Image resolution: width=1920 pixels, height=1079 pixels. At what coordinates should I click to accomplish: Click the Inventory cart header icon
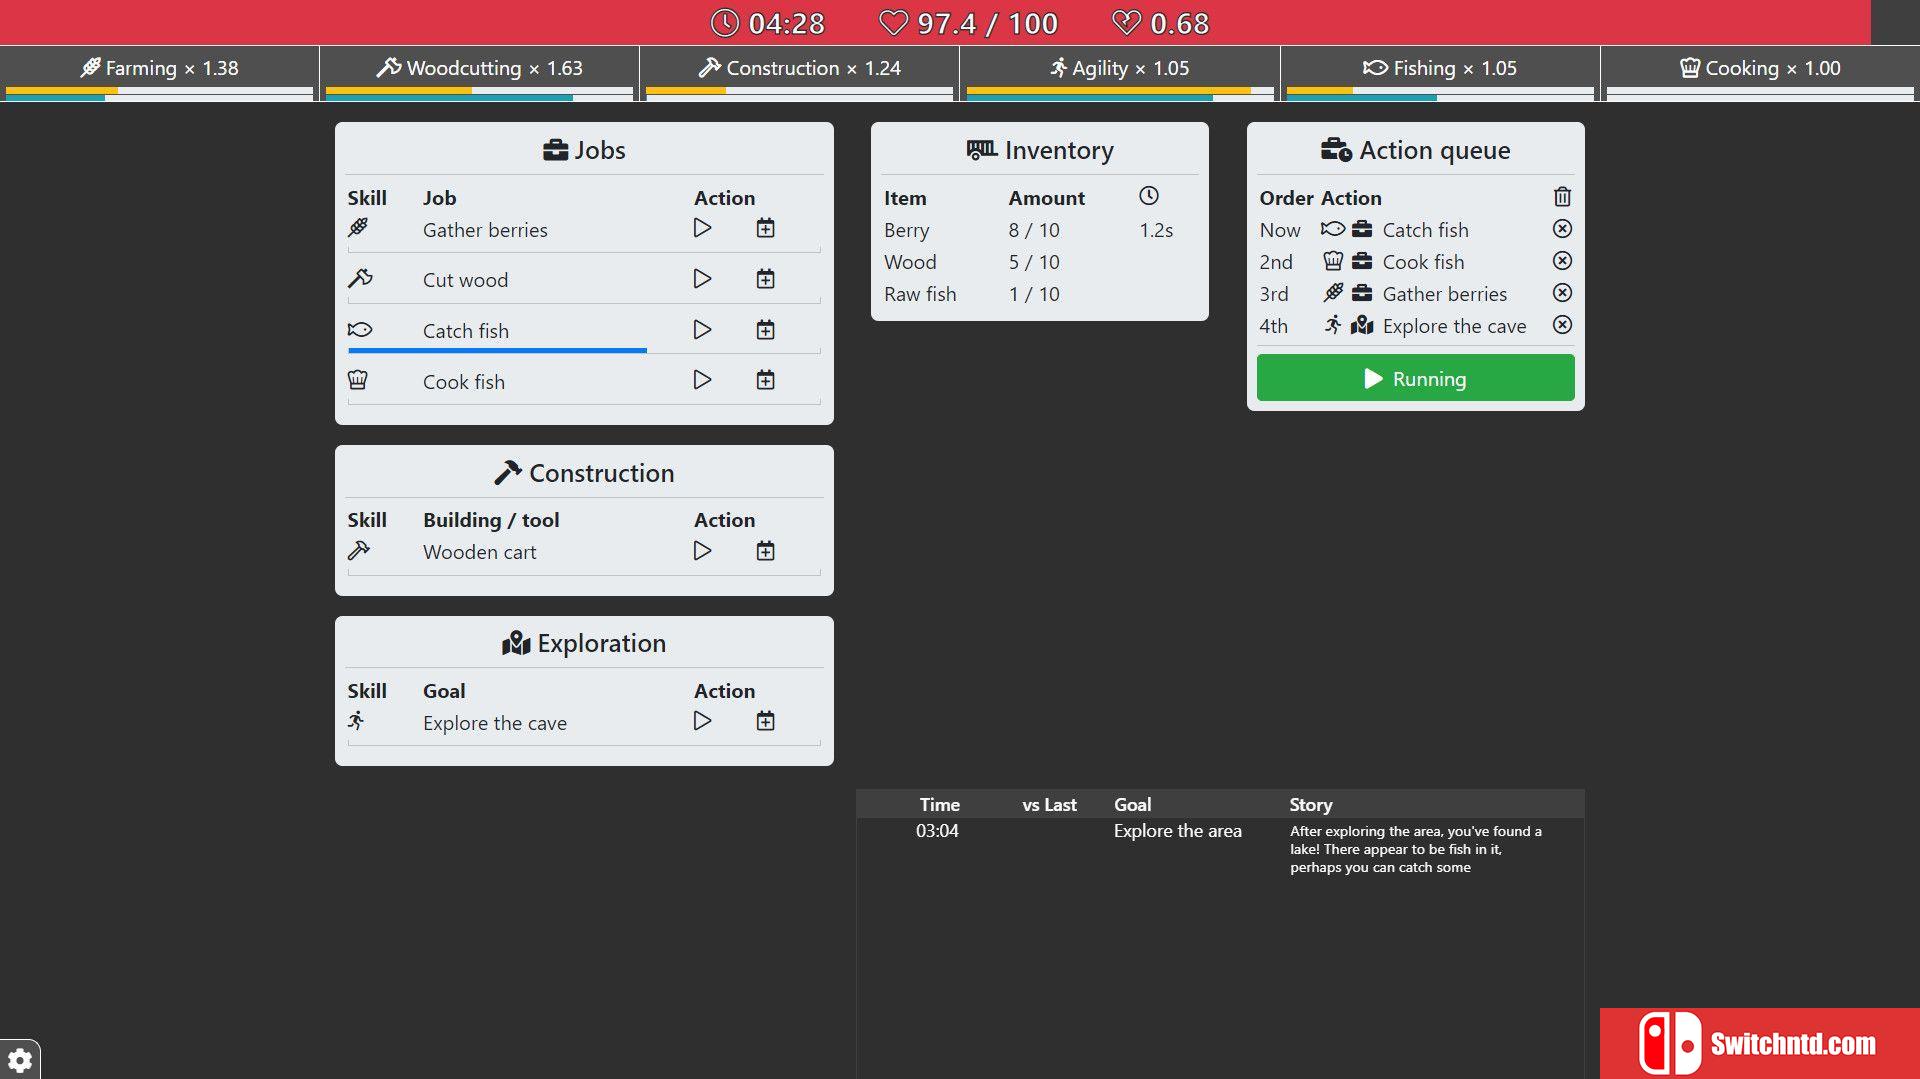[x=982, y=150]
